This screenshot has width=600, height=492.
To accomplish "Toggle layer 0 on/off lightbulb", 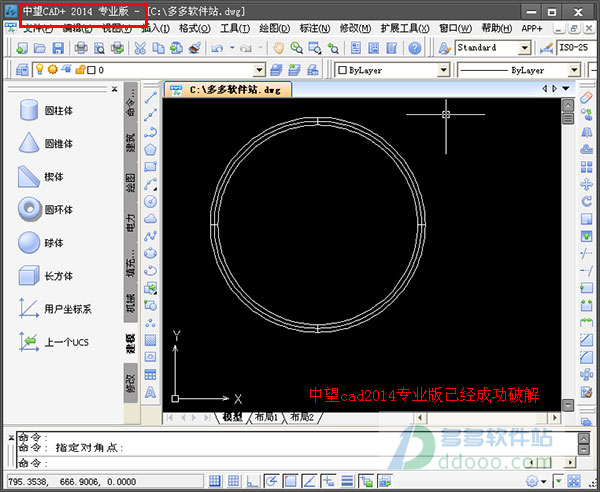I will 40,70.
